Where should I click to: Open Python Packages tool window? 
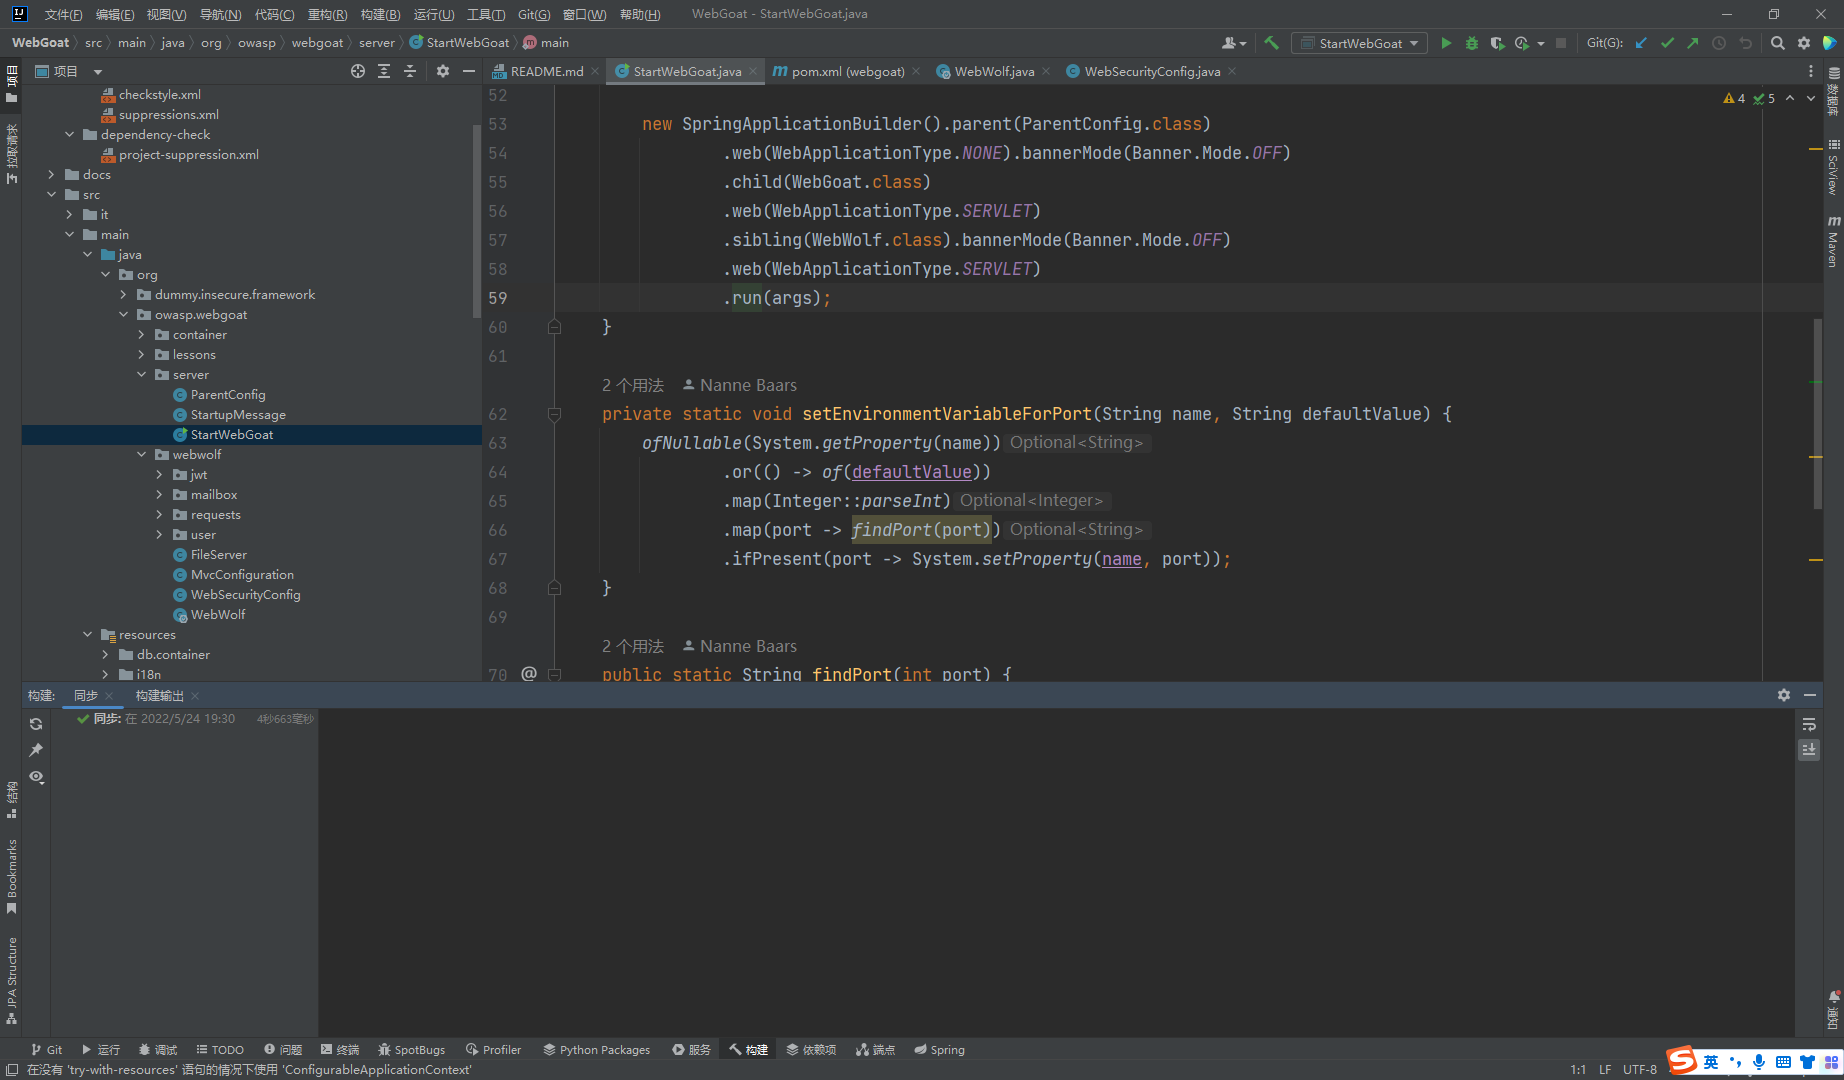(596, 1049)
